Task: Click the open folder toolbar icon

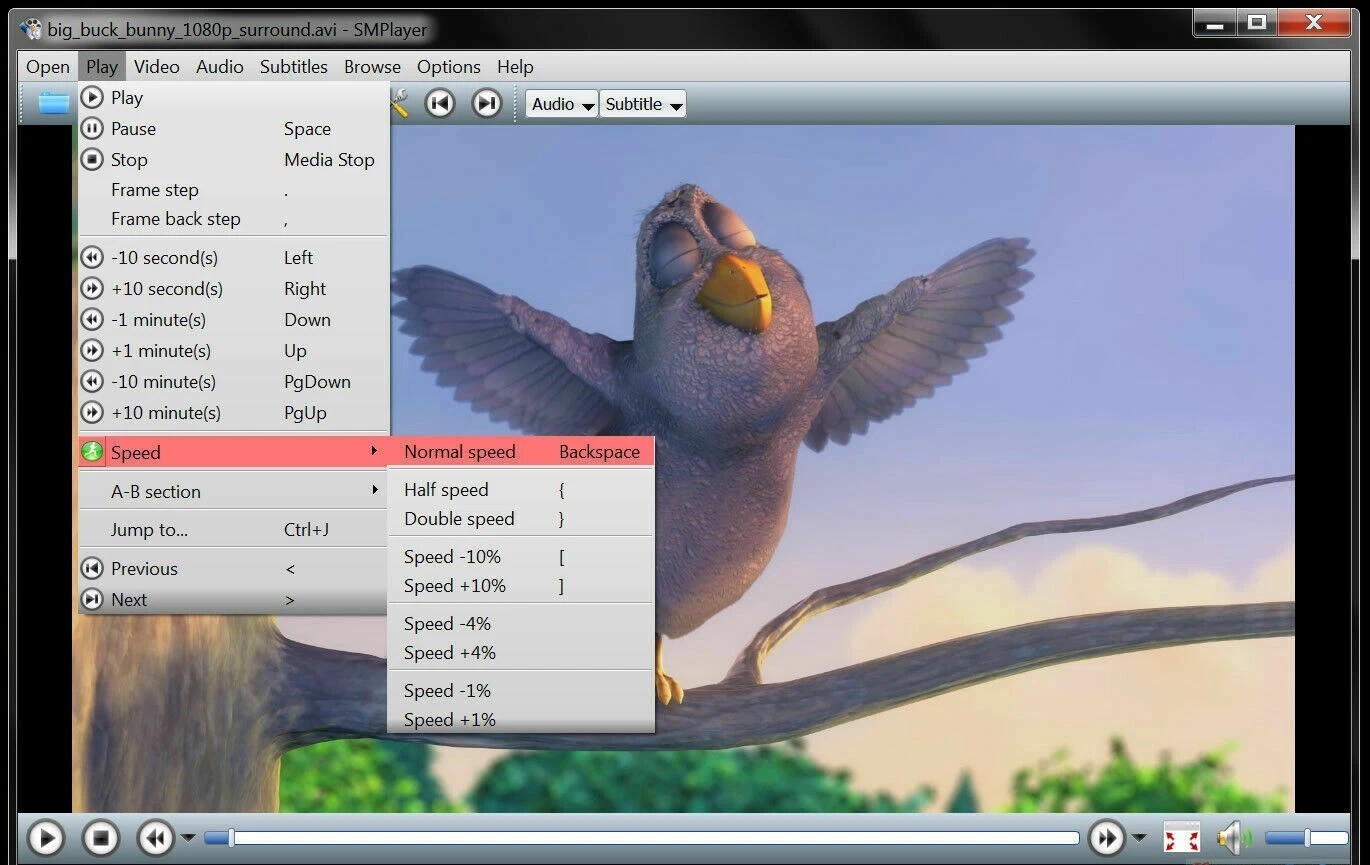Action: click(x=54, y=103)
